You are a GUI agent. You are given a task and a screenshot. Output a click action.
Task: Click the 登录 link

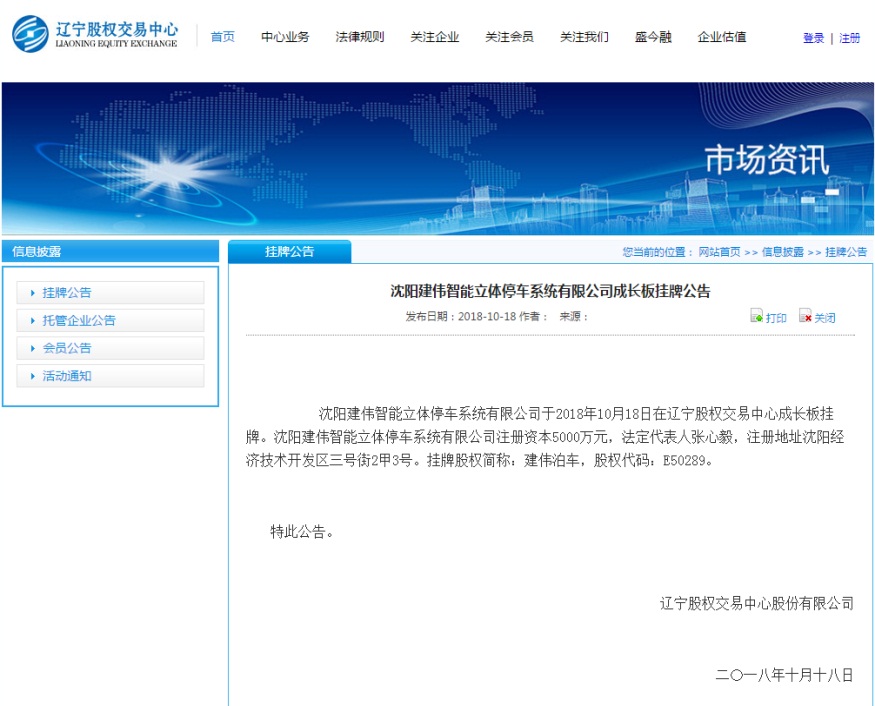click(x=814, y=38)
